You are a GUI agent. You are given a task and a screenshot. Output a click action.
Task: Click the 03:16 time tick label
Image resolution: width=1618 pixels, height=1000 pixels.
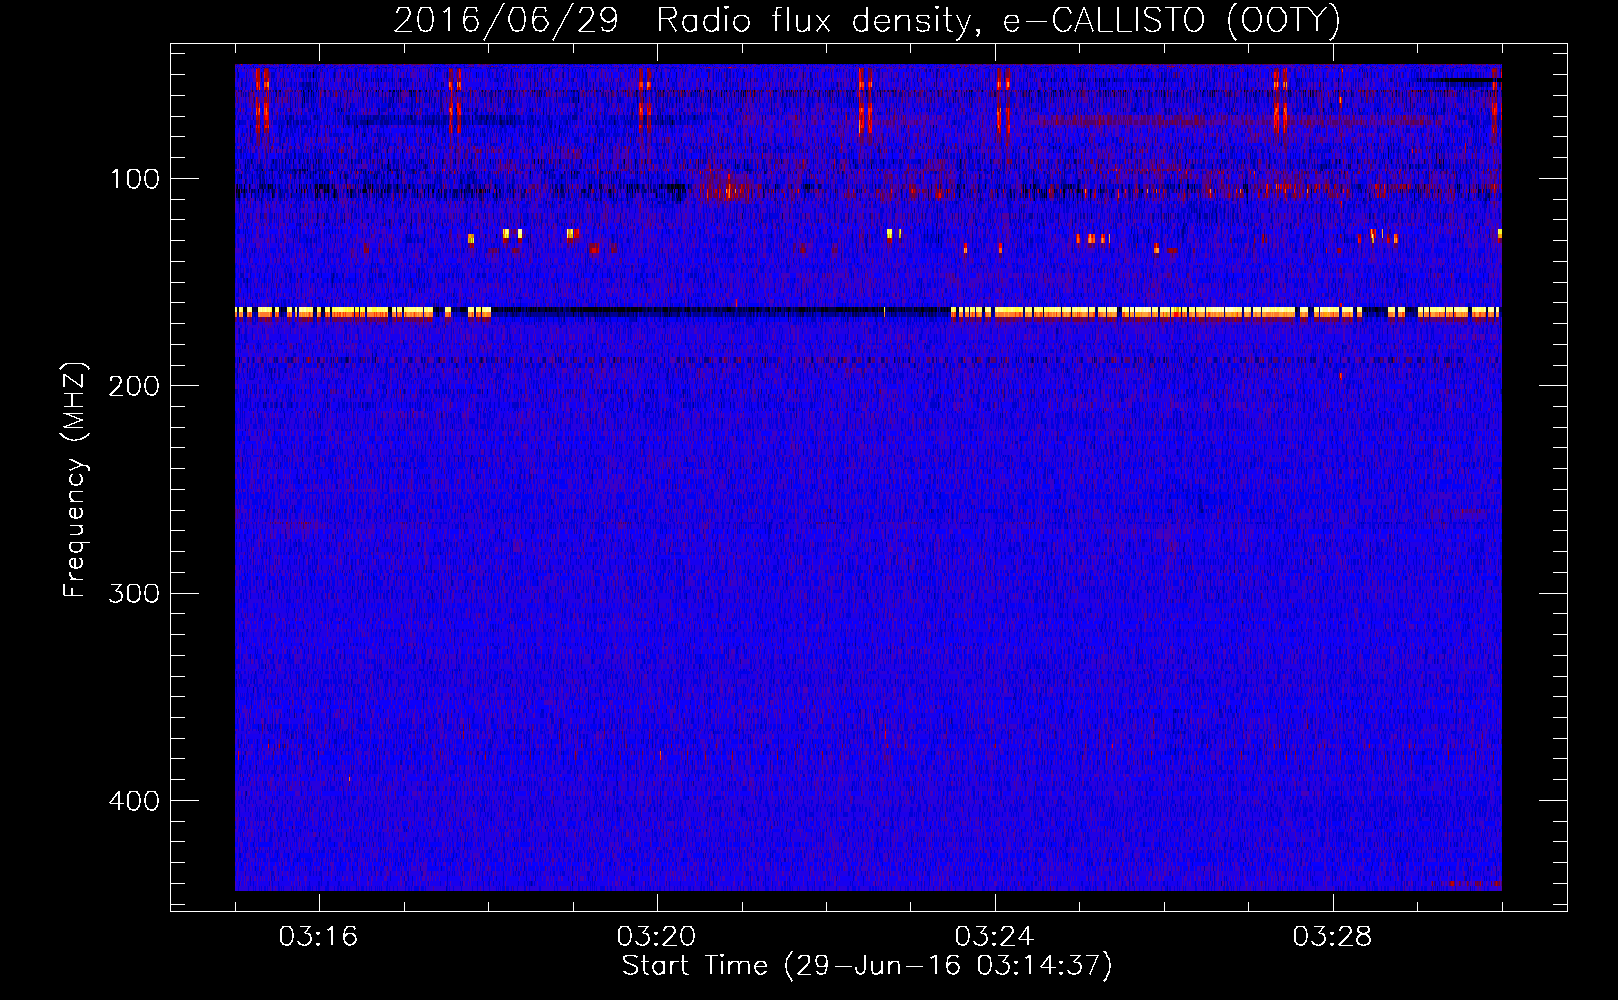pos(318,936)
